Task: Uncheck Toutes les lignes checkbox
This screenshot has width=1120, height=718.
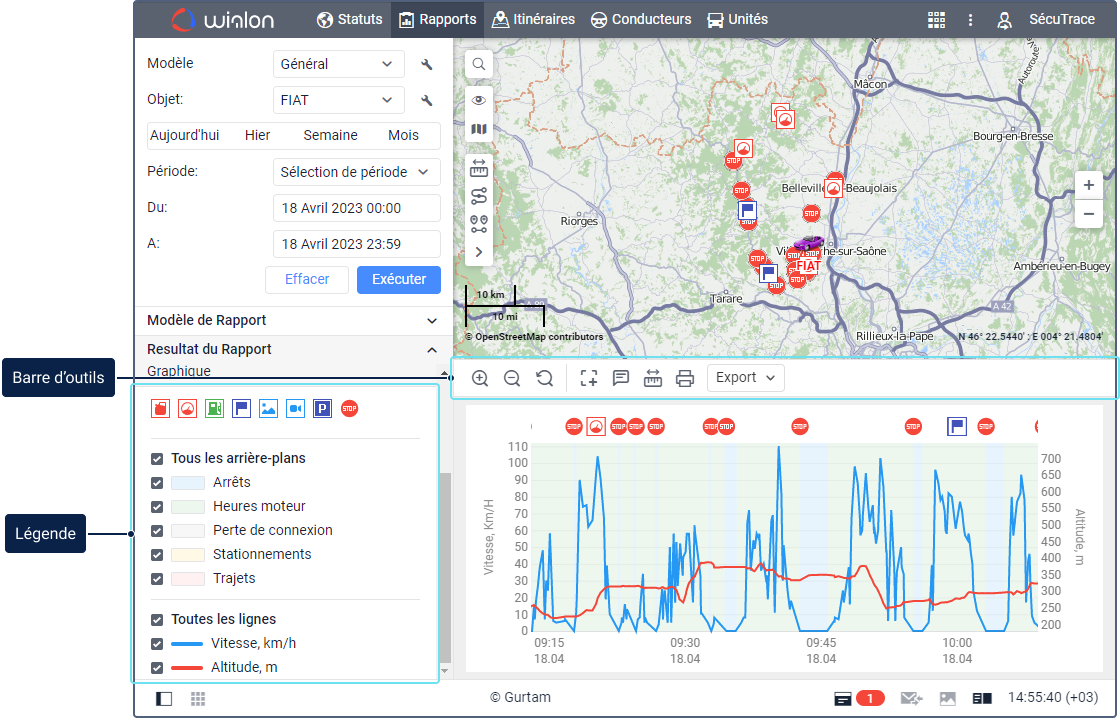Action: pyautogui.click(x=157, y=619)
